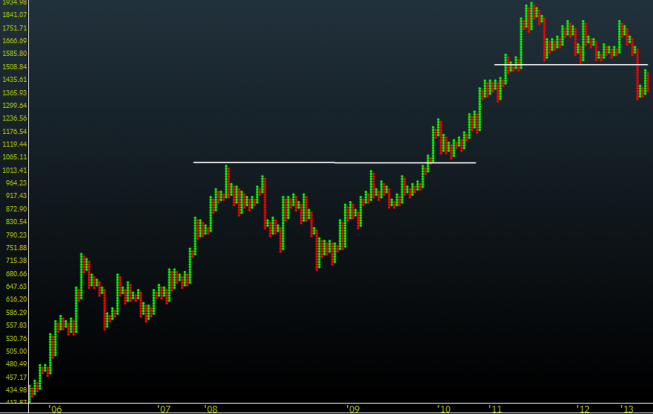Select the 790.23 axis value
The height and width of the screenshot is (414, 653).
click(x=16, y=235)
